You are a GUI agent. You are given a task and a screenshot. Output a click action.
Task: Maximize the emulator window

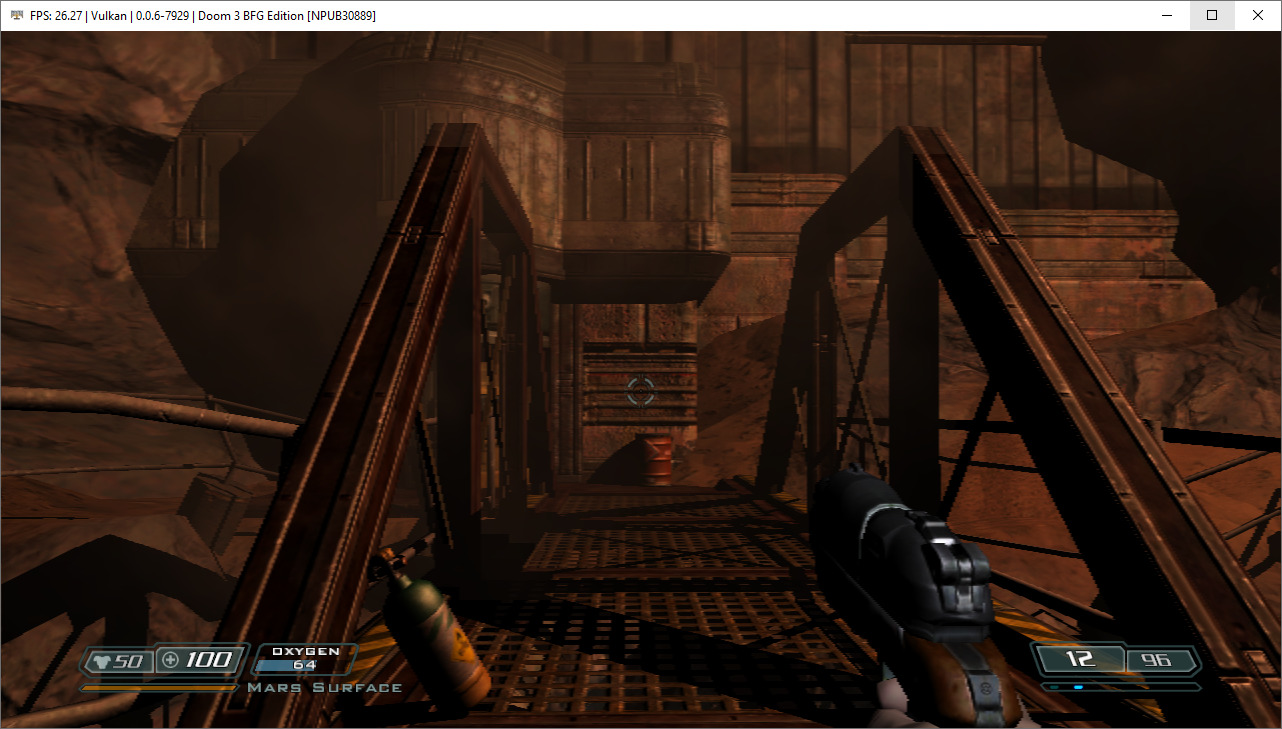click(x=1212, y=15)
